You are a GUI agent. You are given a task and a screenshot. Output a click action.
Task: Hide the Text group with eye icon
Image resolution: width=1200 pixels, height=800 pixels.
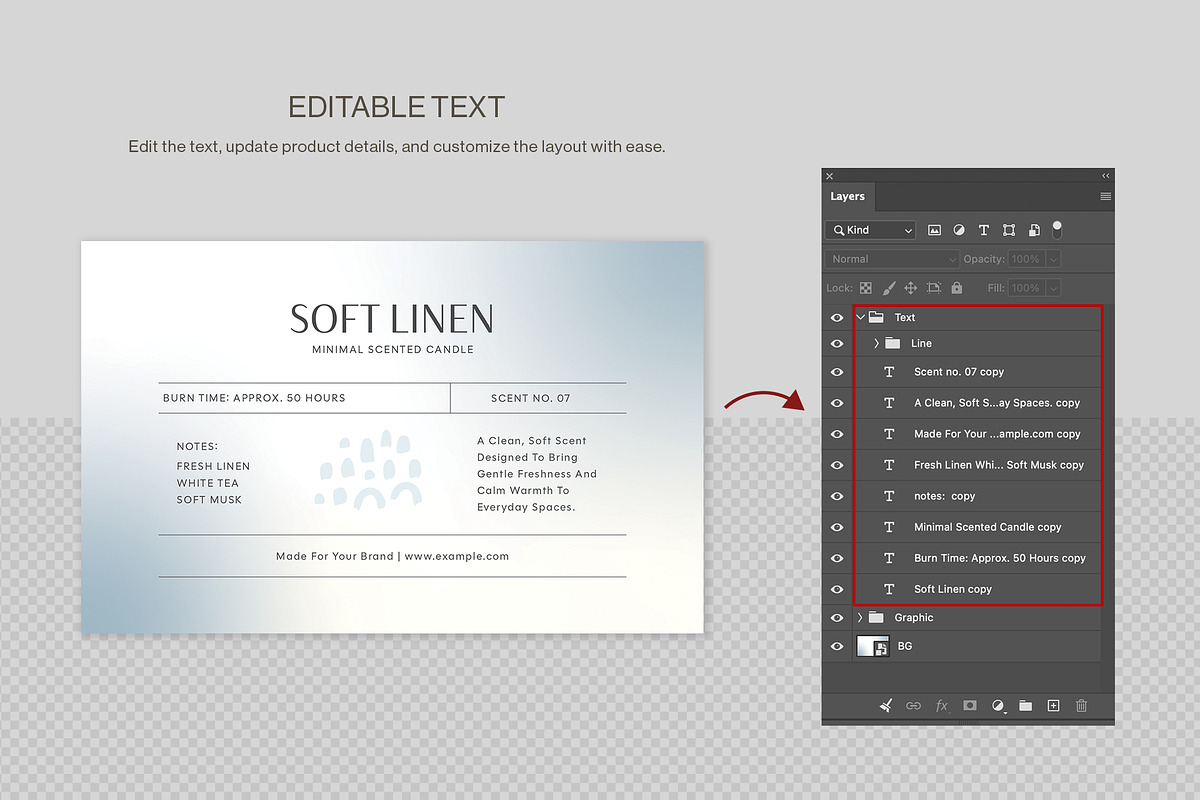coord(837,317)
